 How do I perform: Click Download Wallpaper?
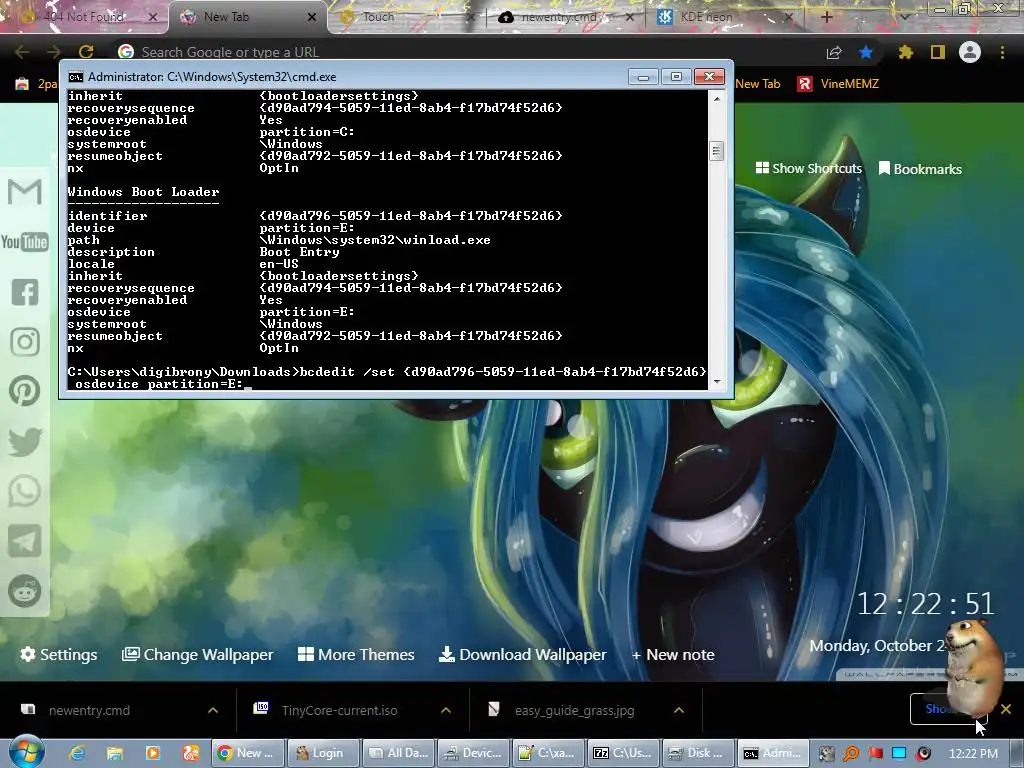522,654
